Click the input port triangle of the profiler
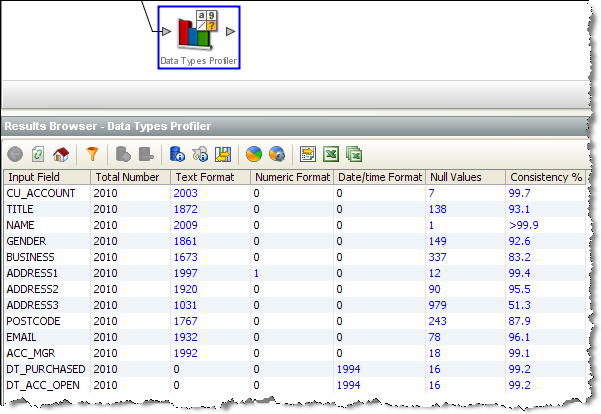Viewport: 601px width, 414px height. (x=166, y=31)
